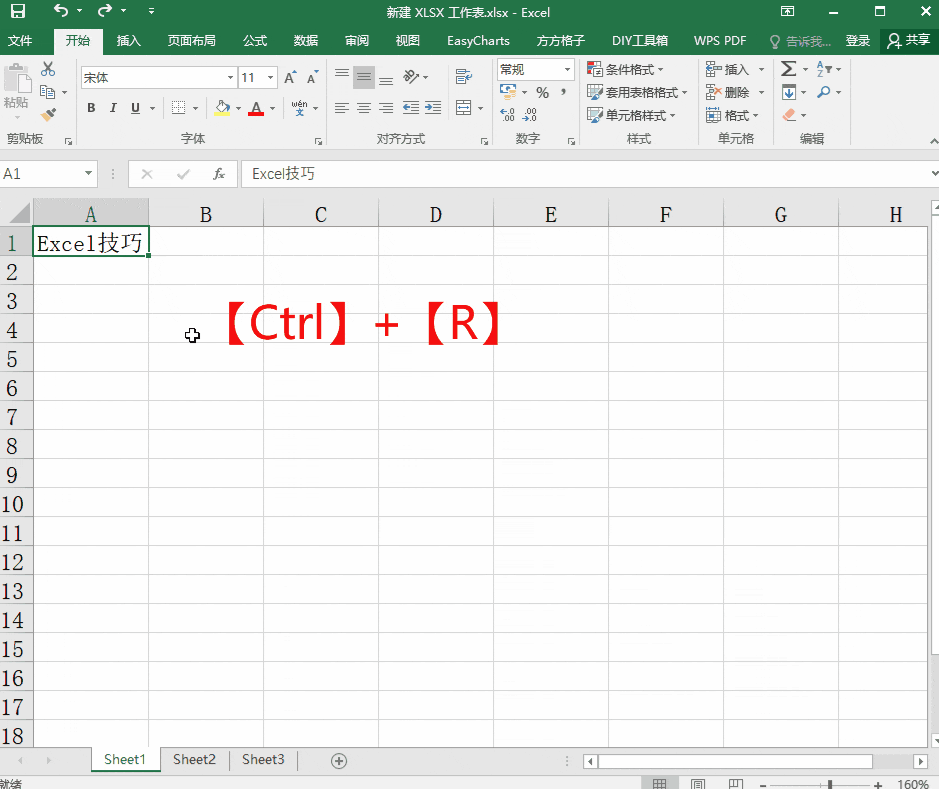Select the Merge and Center icon
The image size is (939, 789).
(464, 108)
